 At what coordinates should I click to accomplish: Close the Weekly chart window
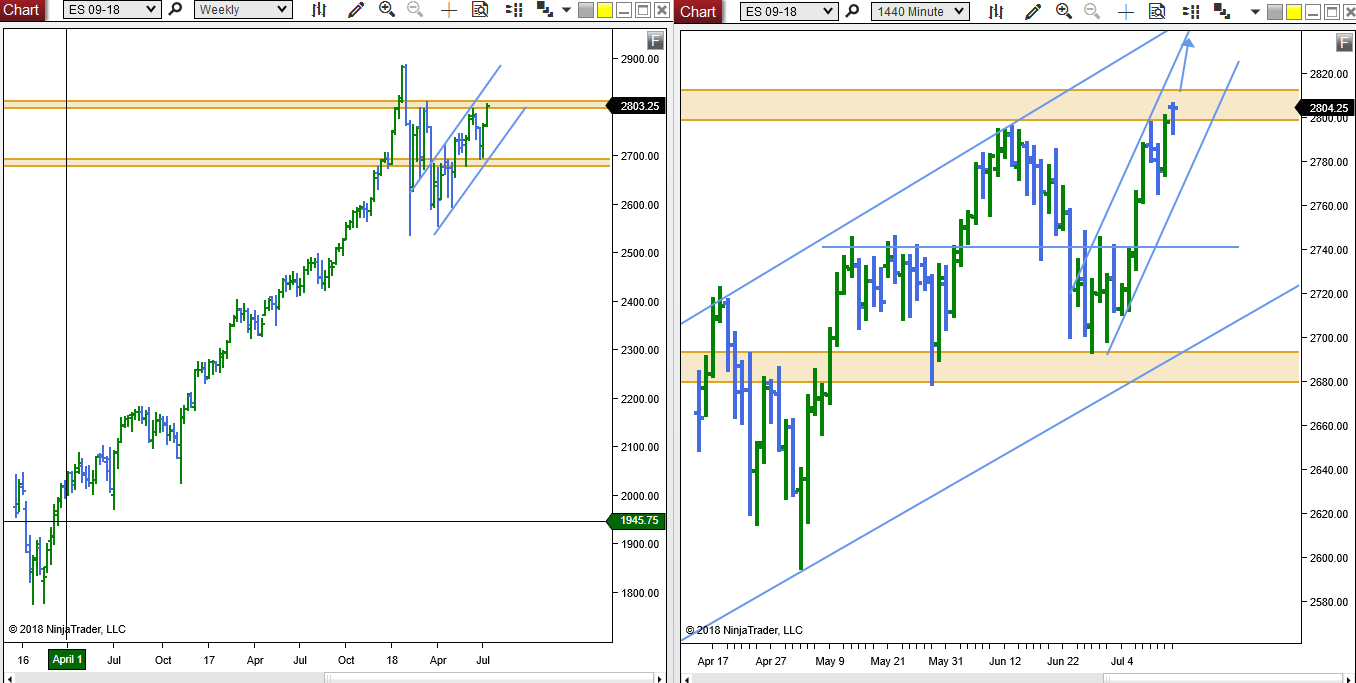click(x=662, y=10)
